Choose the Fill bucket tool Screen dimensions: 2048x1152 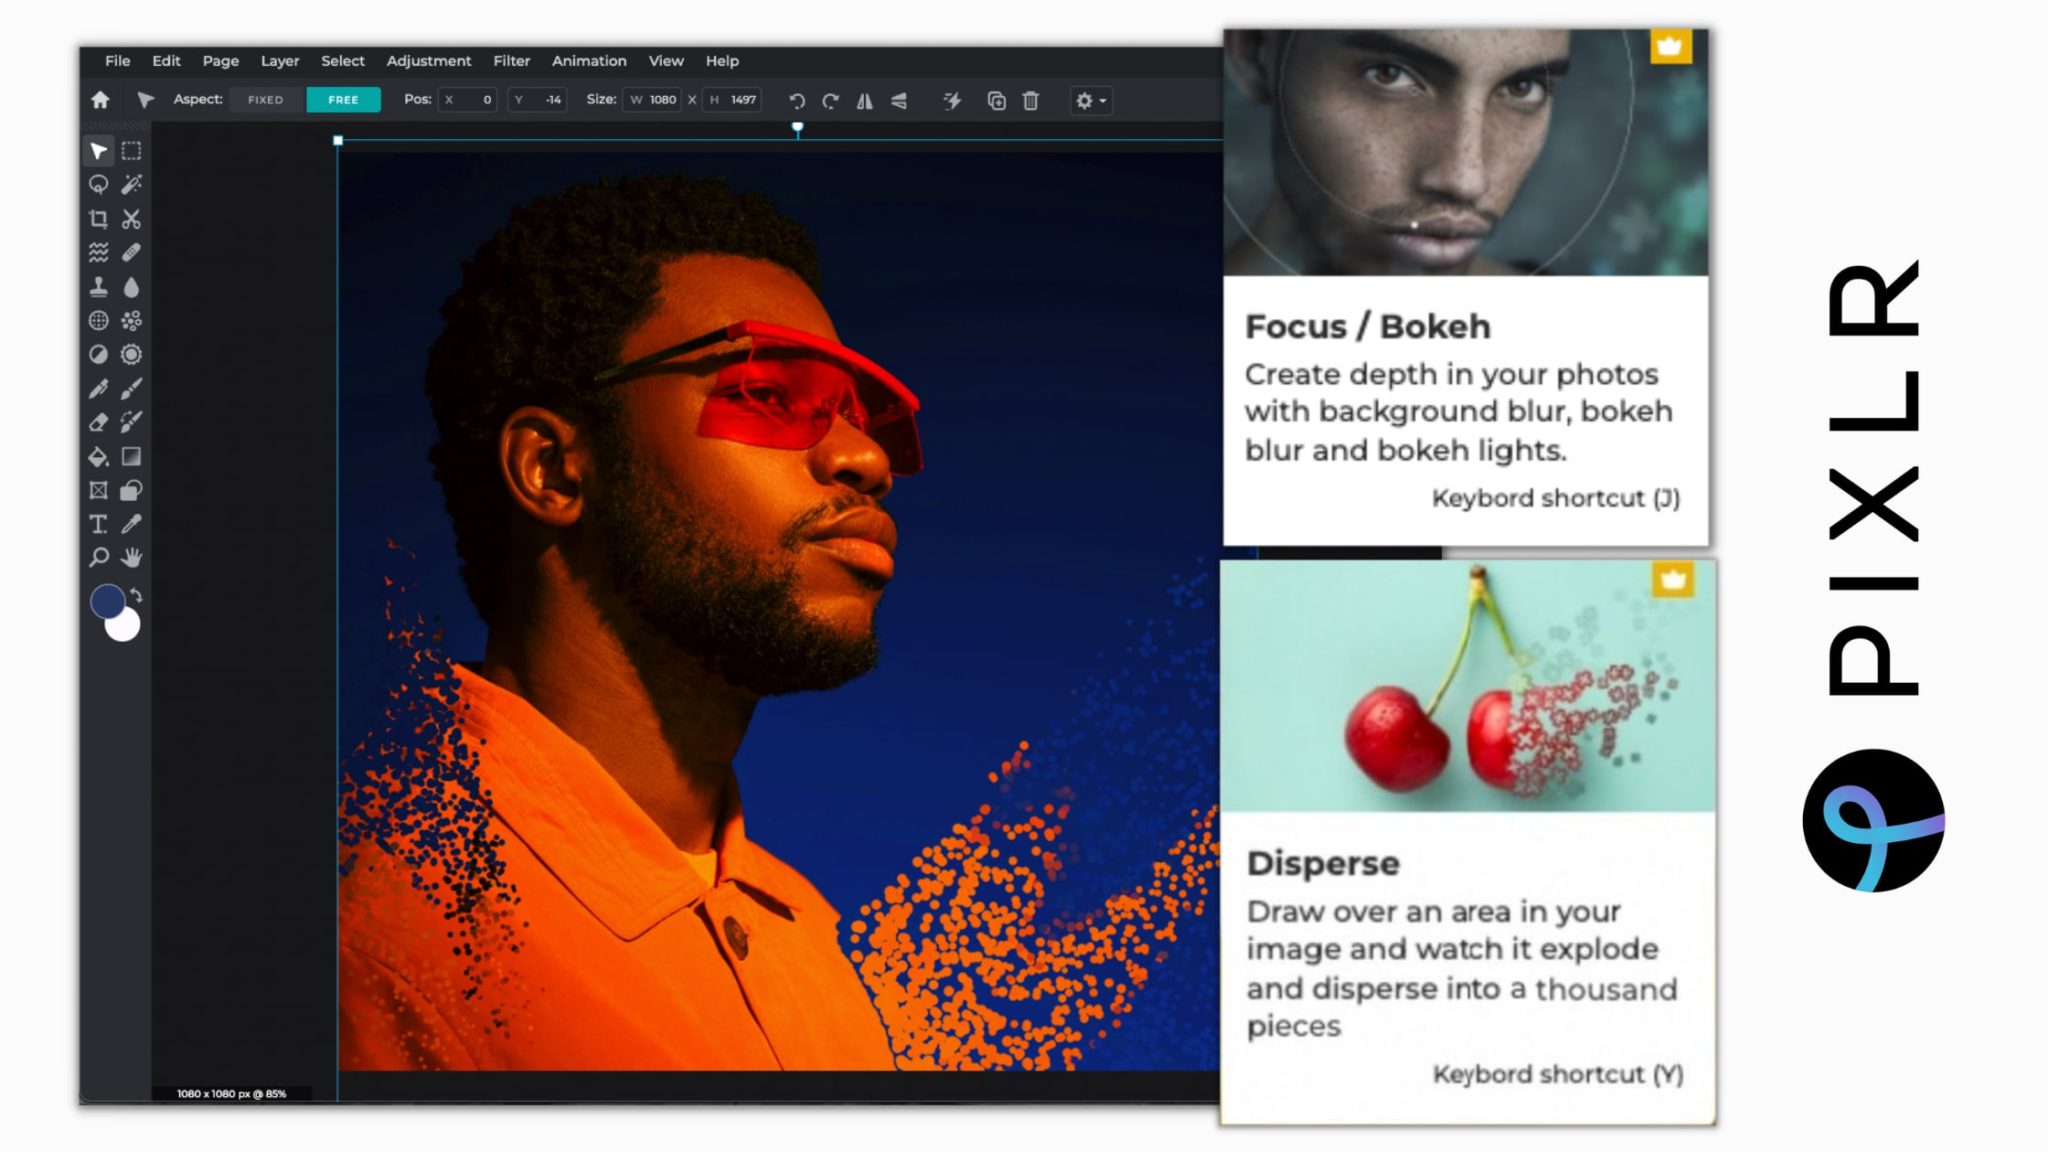pyautogui.click(x=98, y=455)
